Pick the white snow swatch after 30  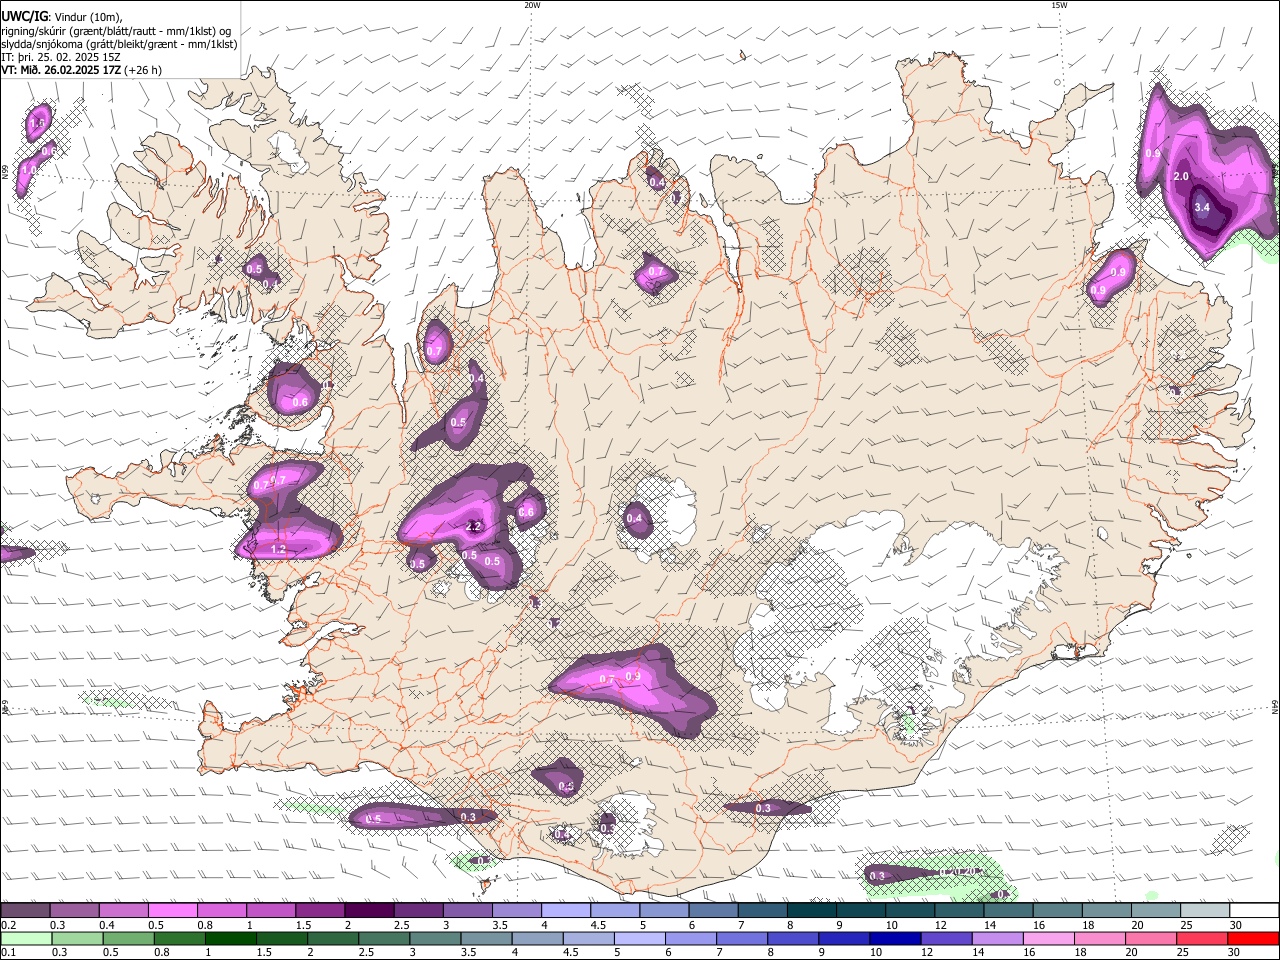click(x=1255, y=911)
